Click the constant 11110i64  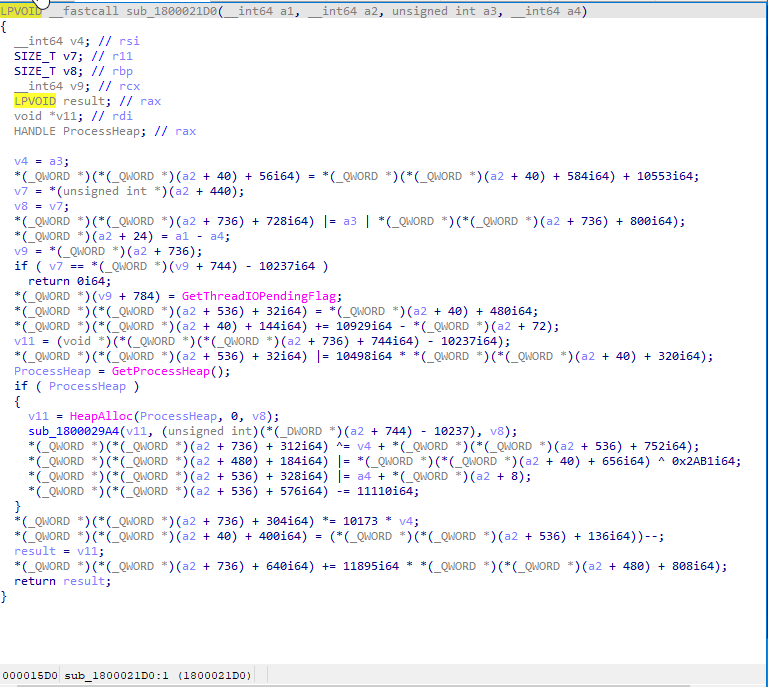click(385, 491)
